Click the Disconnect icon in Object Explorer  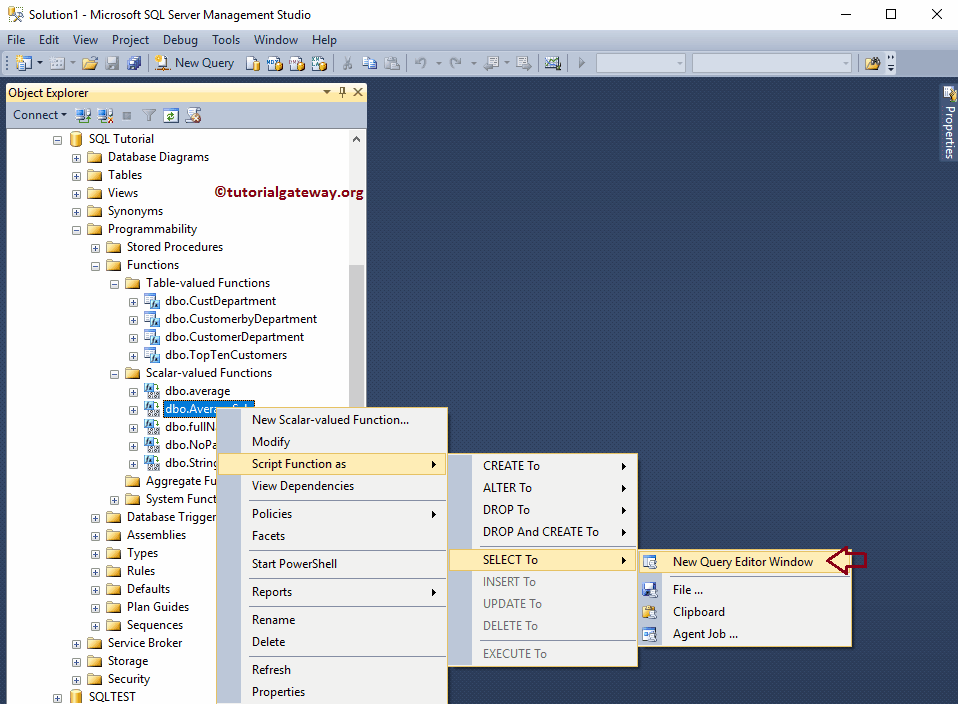[x=105, y=115]
